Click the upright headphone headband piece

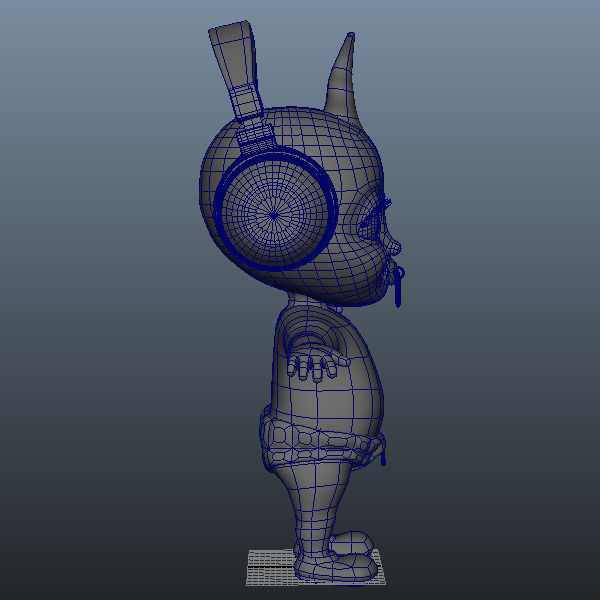click(237, 70)
